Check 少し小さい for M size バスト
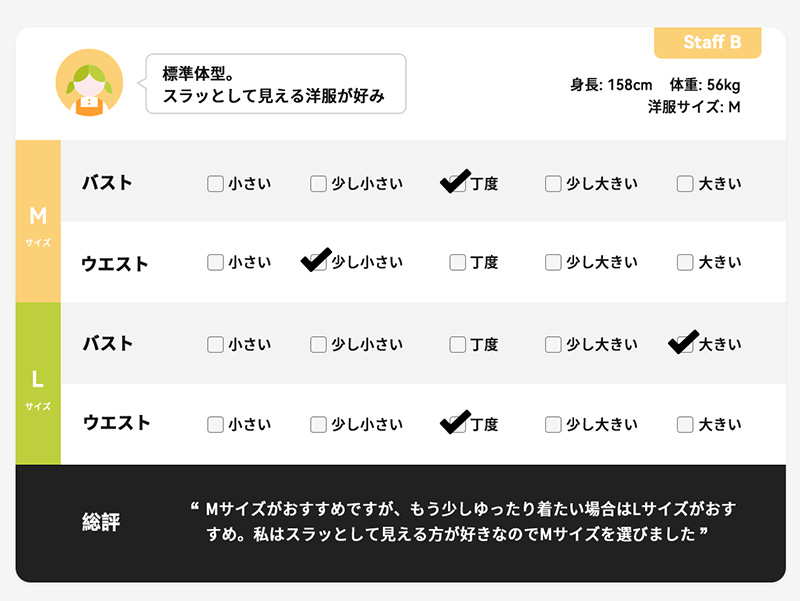 coord(318,184)
